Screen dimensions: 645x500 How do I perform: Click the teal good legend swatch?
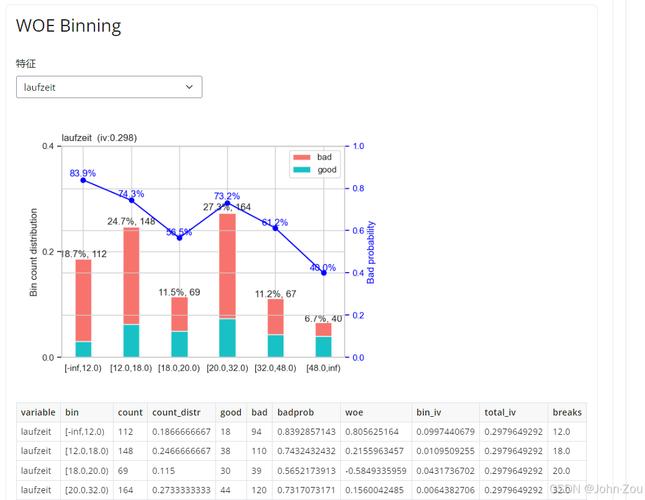(x=302, y=170)
